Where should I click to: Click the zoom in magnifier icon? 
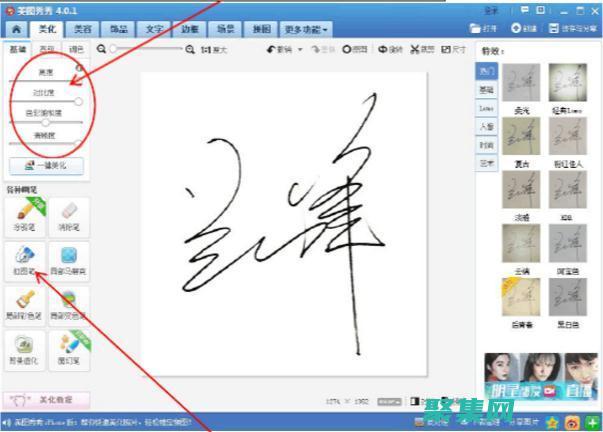click(190, 49)
